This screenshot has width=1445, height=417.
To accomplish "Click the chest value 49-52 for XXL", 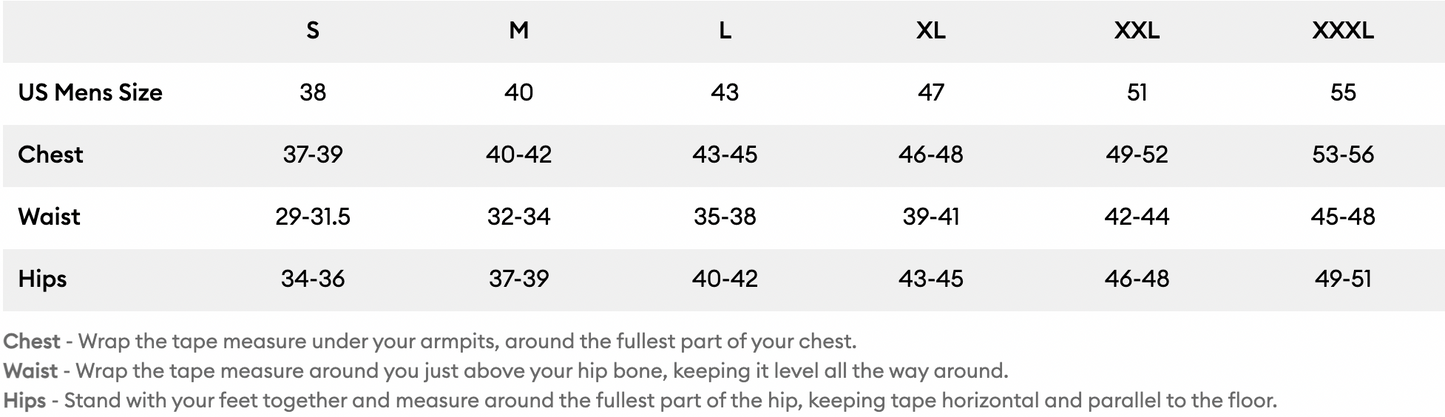I will [1137, 155].
